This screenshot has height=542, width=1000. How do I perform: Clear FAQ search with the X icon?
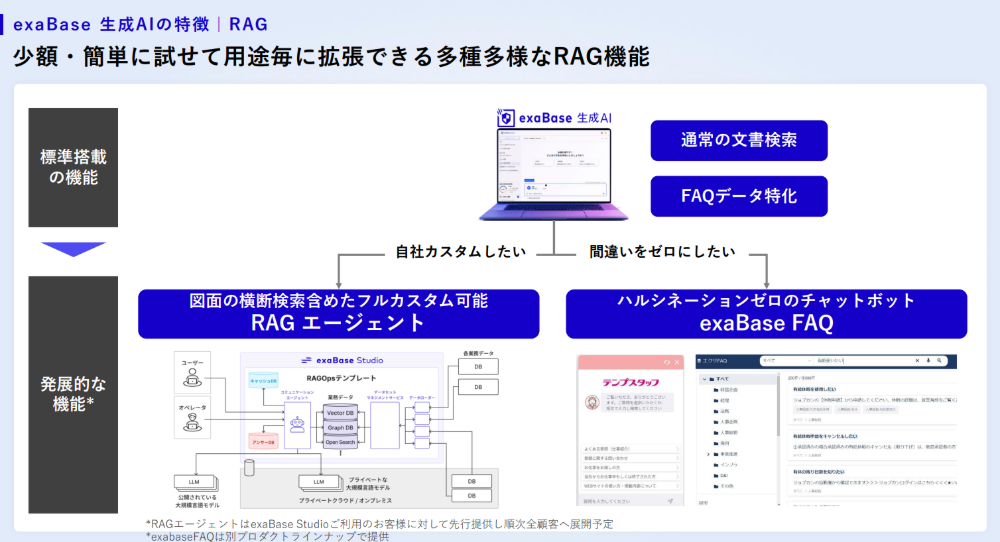pos(917,360)
